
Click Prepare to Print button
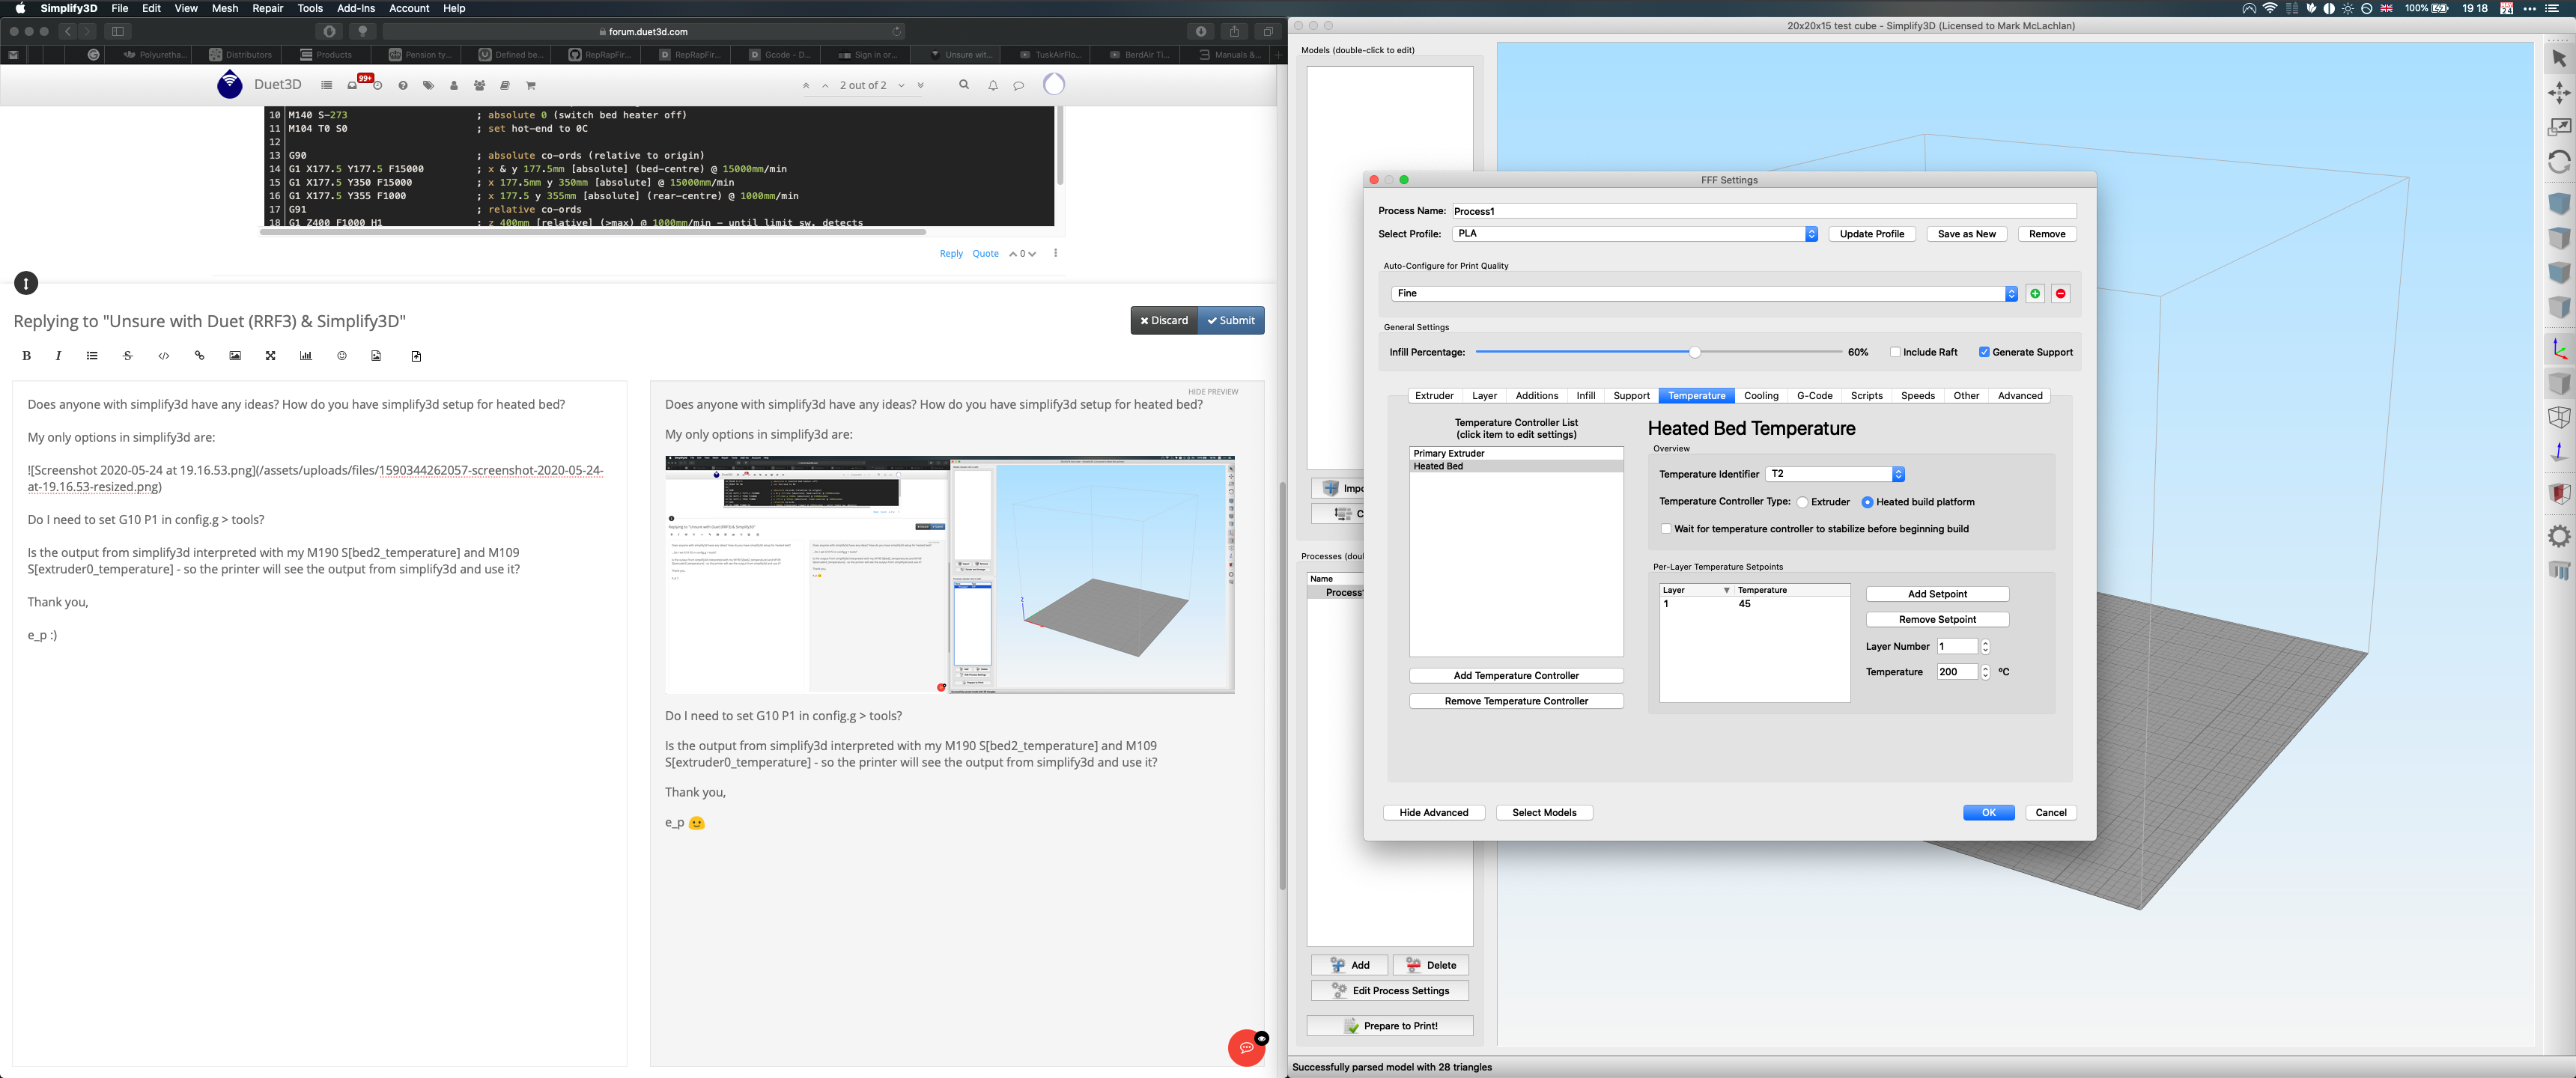point(1390,1026)
